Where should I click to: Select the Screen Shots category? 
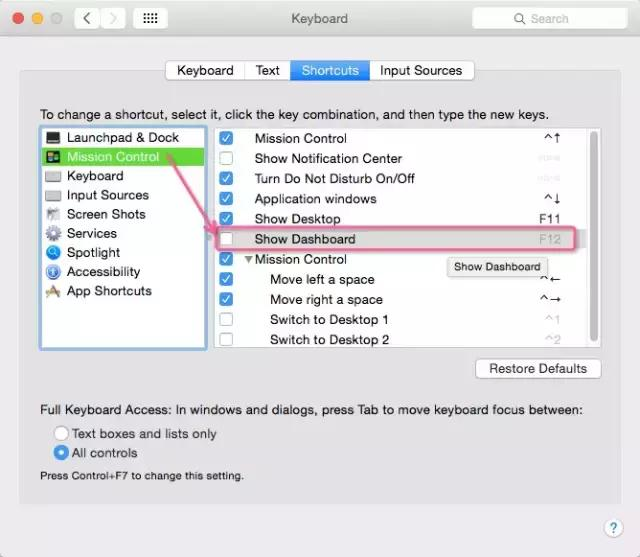[x=123, y=214]
